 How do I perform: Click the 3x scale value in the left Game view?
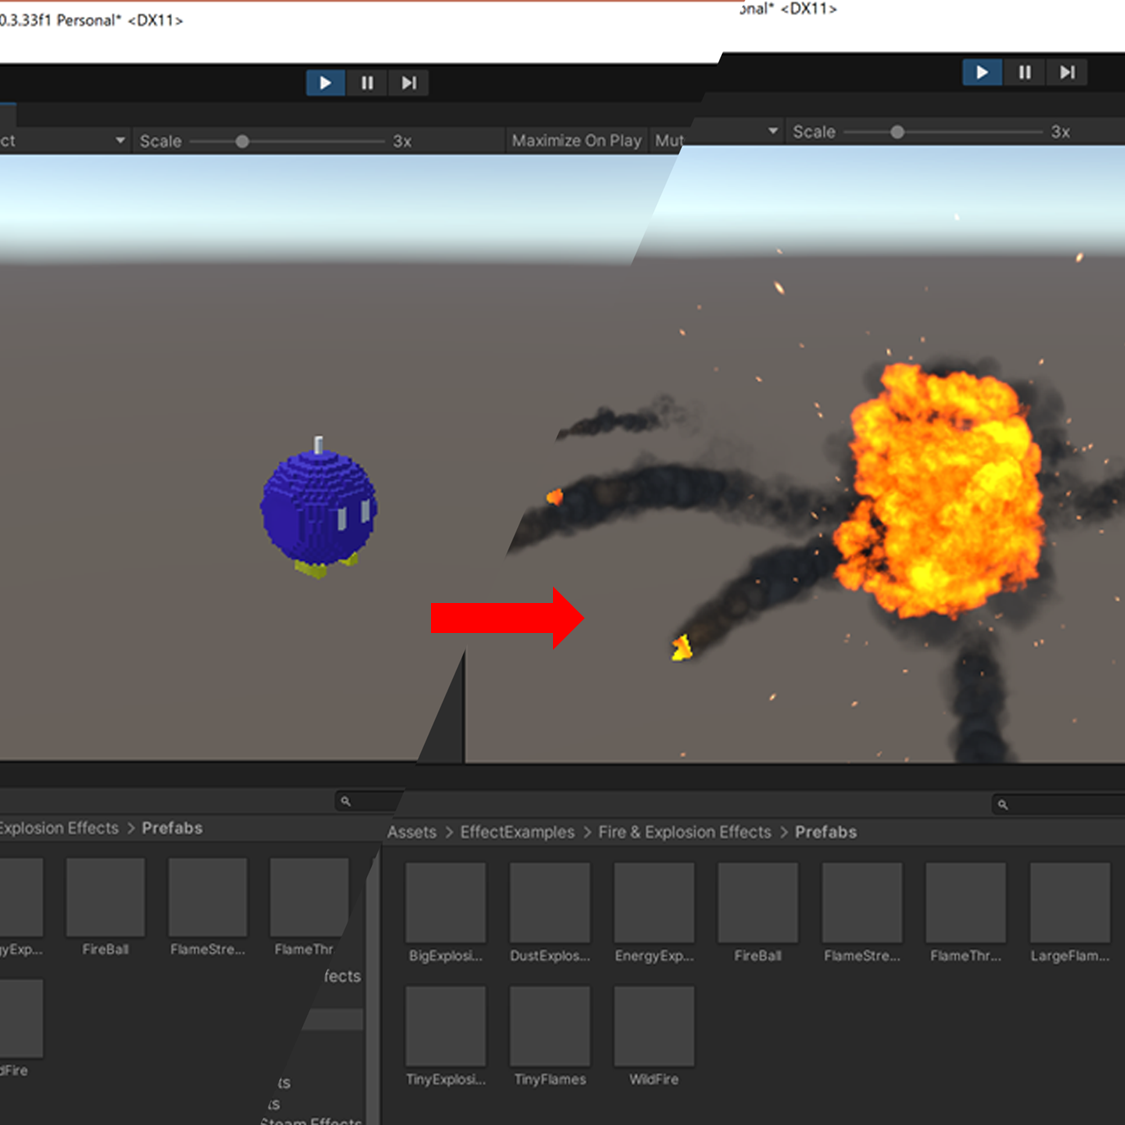[x=403, y=141]
